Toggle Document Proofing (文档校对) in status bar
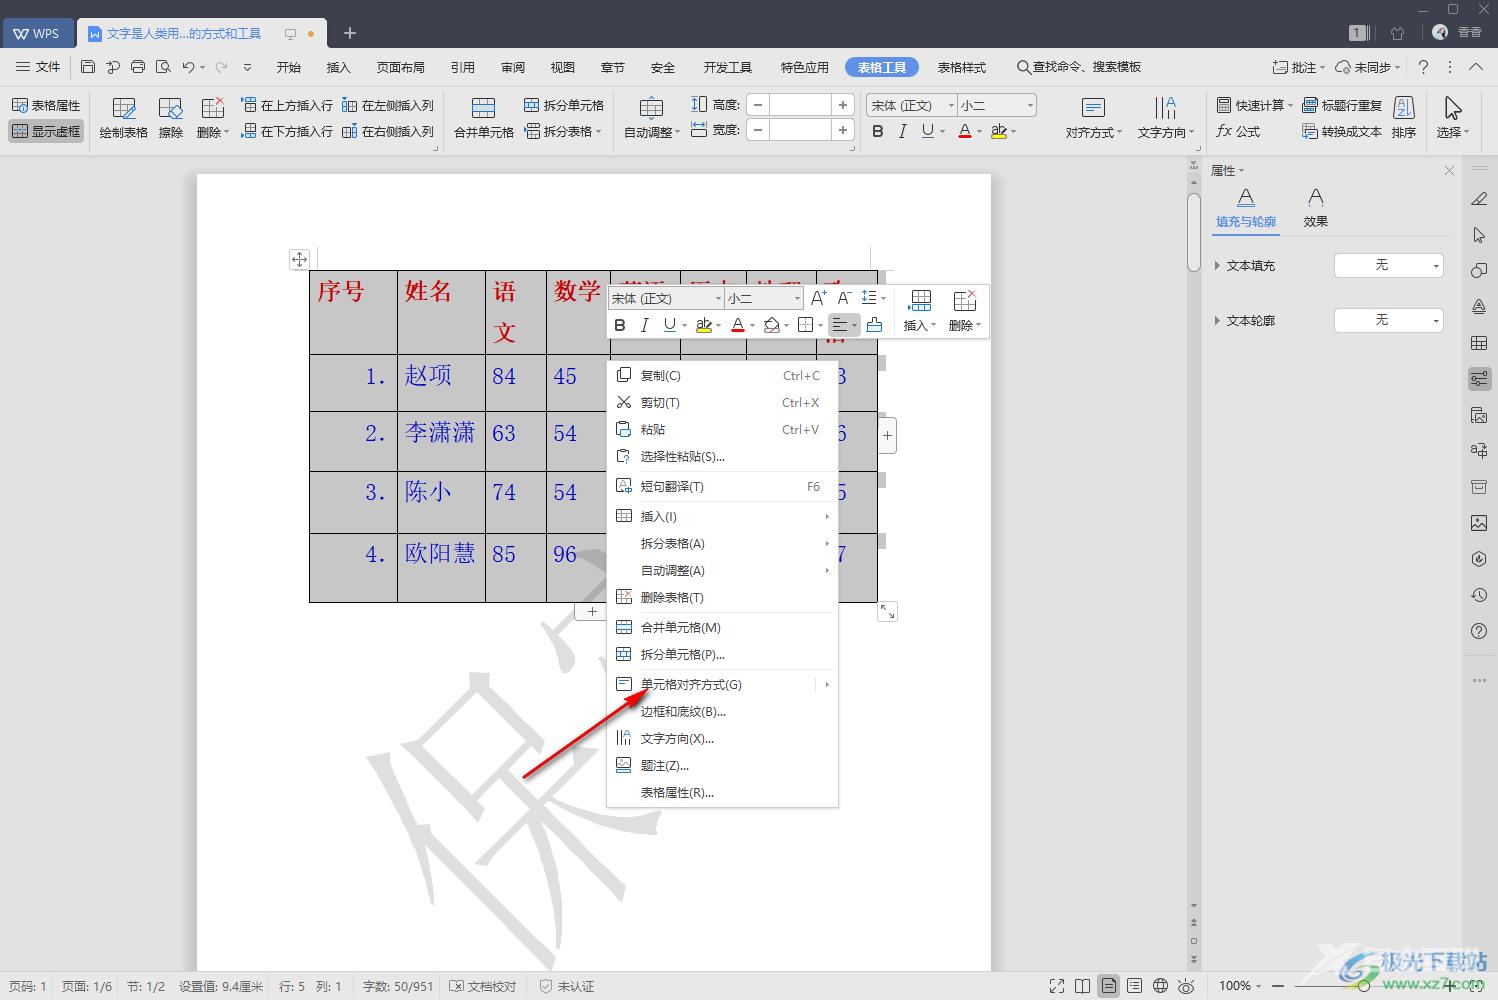 coord(483,986)
